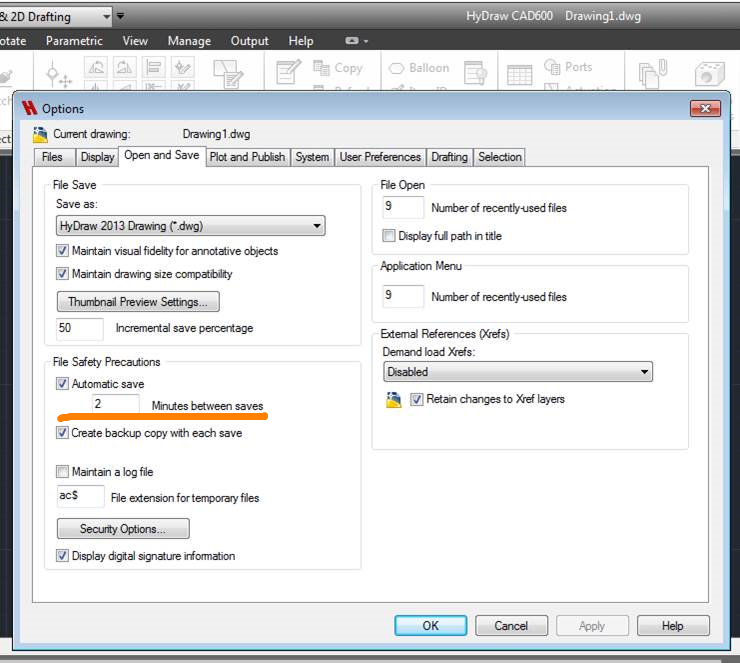Viewport: 740px width, 663px height.
Task: Click Application Menu recently-used files field
Action: click(404, 296)
